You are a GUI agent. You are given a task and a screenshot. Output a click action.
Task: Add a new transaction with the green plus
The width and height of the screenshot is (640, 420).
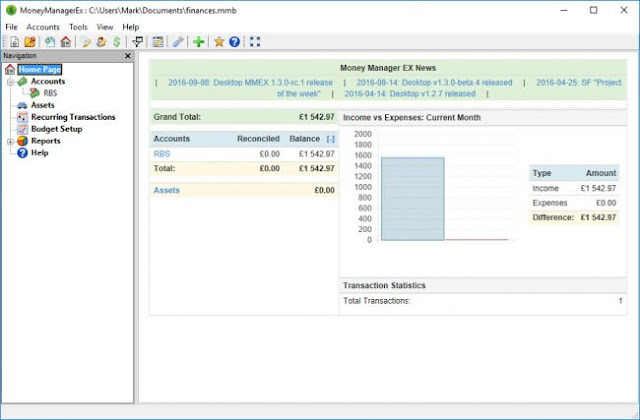click(x=198, y=42)
